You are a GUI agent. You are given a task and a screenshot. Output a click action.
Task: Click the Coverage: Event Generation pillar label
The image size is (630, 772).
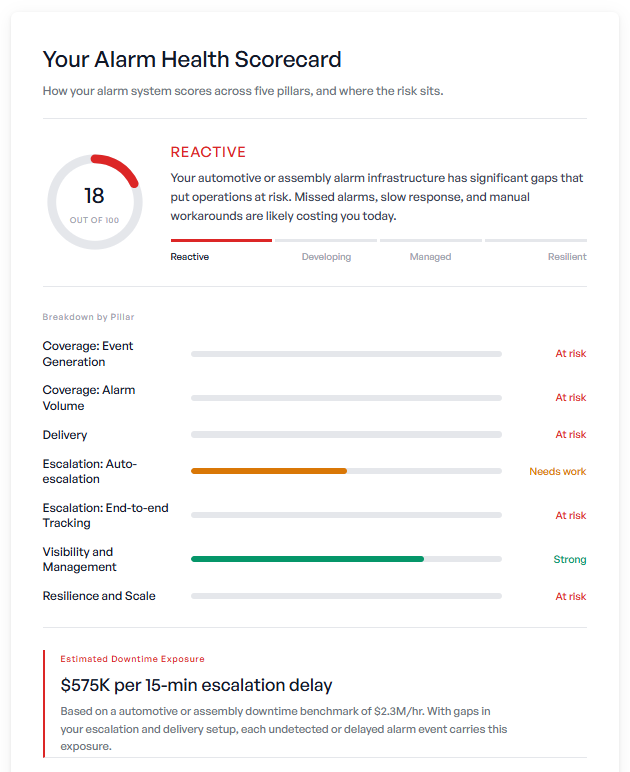pyautogui.click(x=88, y=354)
